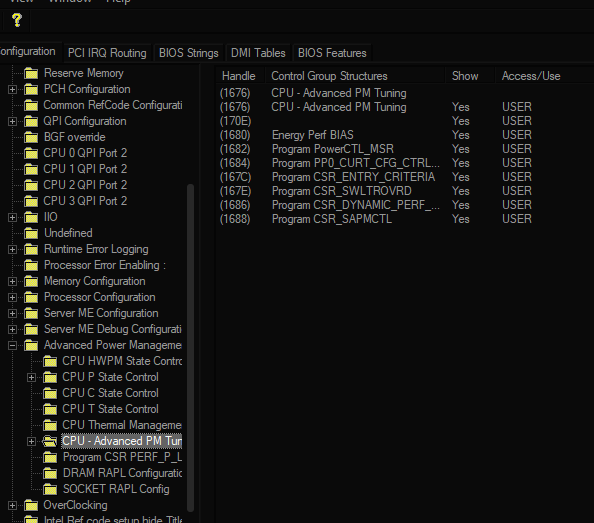Open the BIOS Features tab
Image resolution: width=594 pixels, height=523 pixels.
332,53
